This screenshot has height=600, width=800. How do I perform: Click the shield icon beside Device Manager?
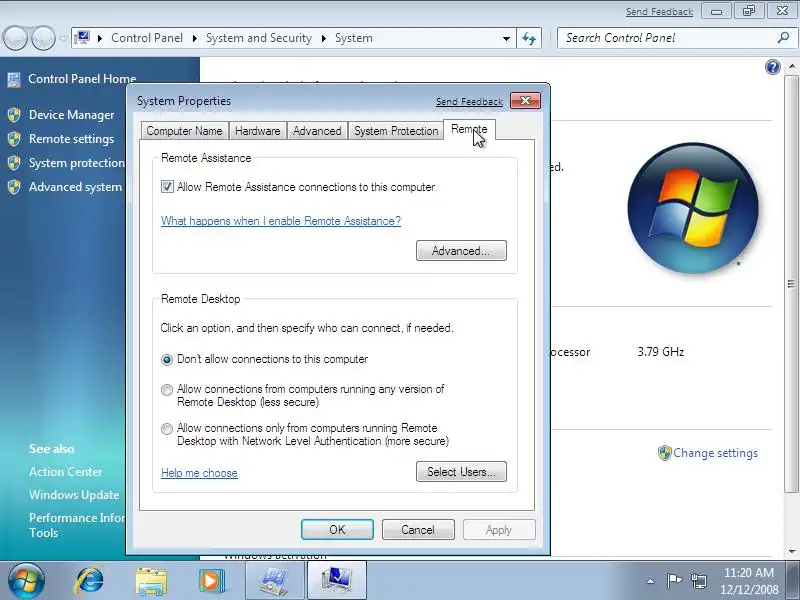14,115
